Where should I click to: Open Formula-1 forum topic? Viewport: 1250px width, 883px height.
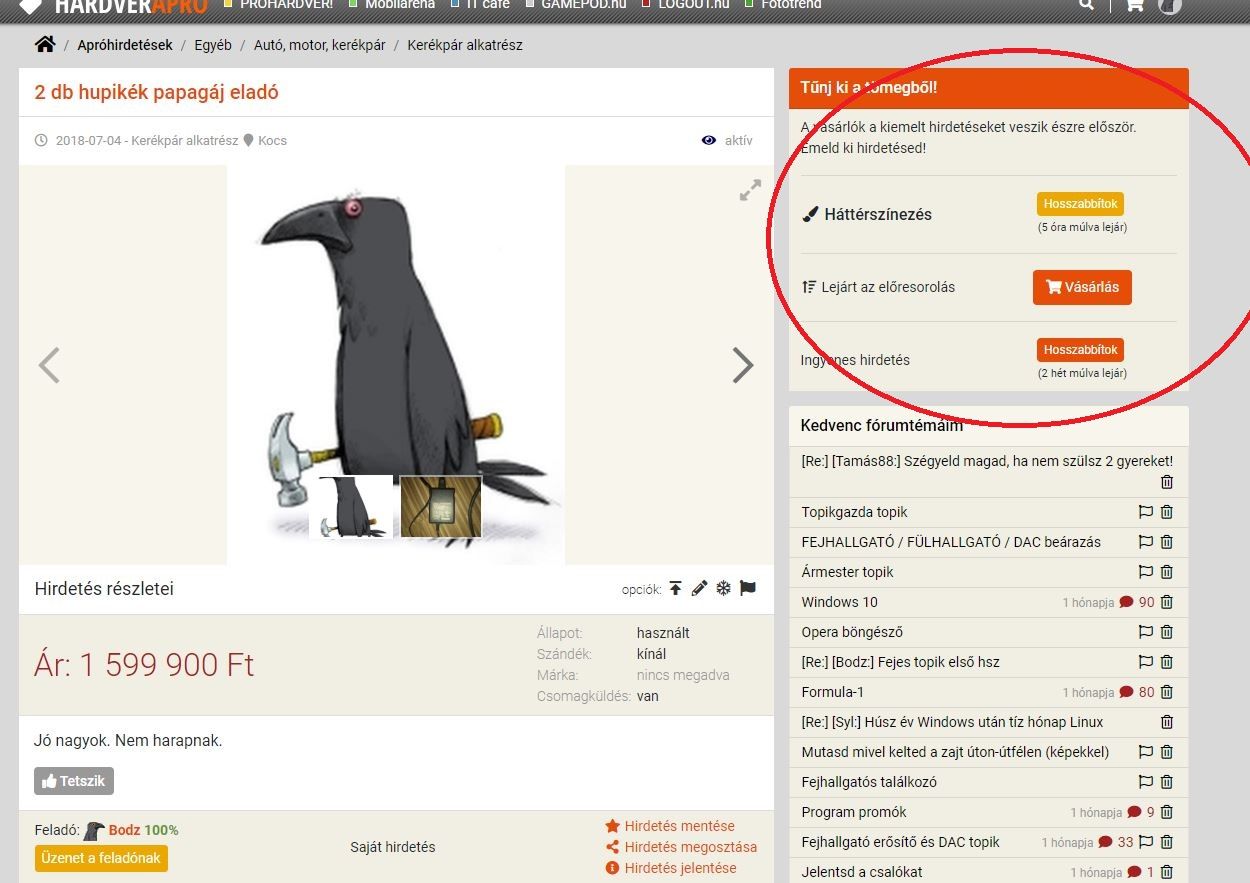832,692
